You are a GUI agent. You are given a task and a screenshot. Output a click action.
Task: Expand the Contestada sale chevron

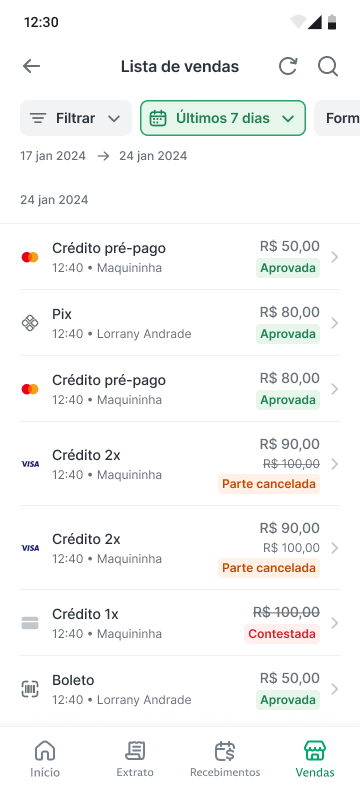click(x=334, y=624)
